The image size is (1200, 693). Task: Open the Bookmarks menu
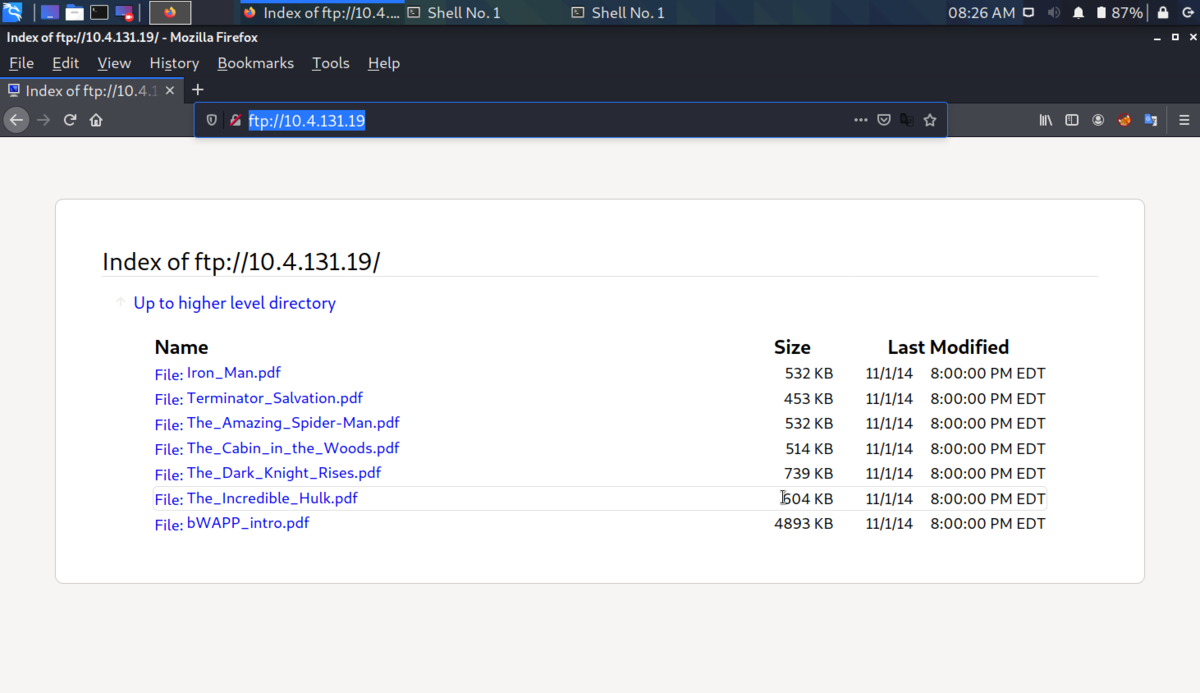click(x=255, y=63)
